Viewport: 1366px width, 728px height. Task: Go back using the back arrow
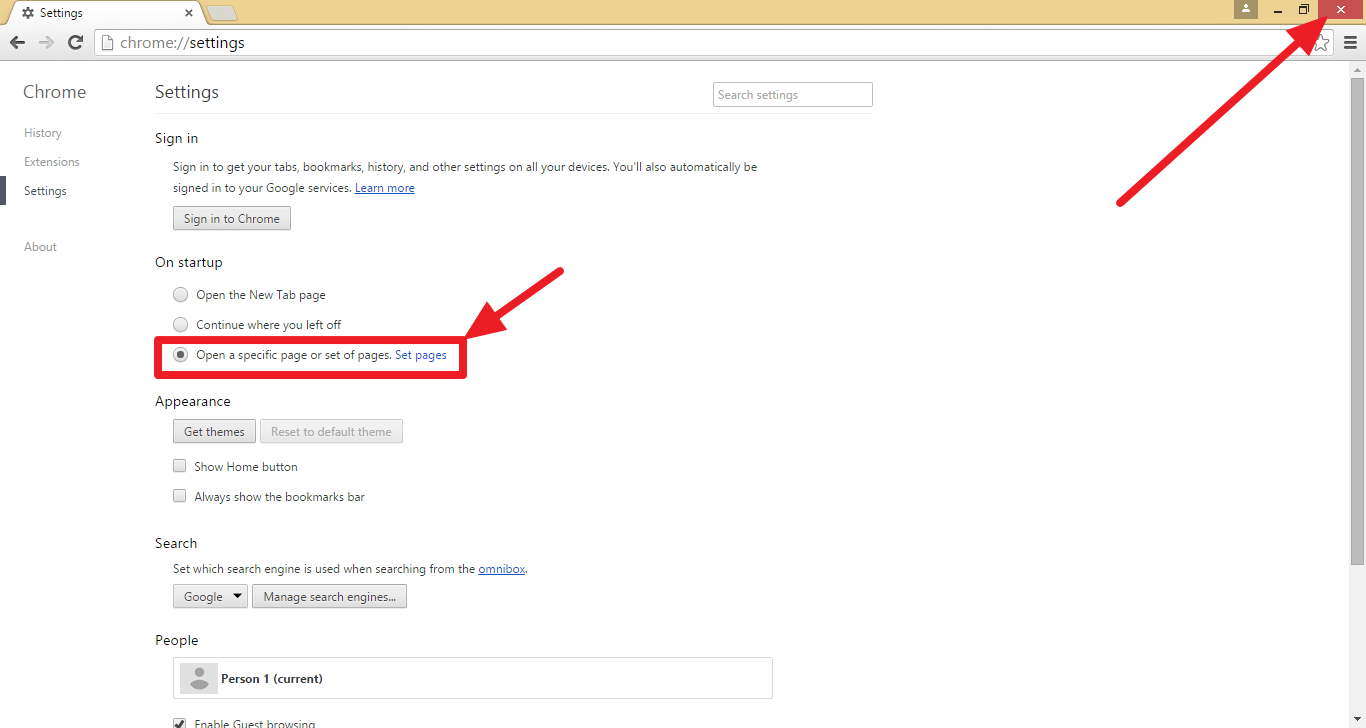(17, 42)
